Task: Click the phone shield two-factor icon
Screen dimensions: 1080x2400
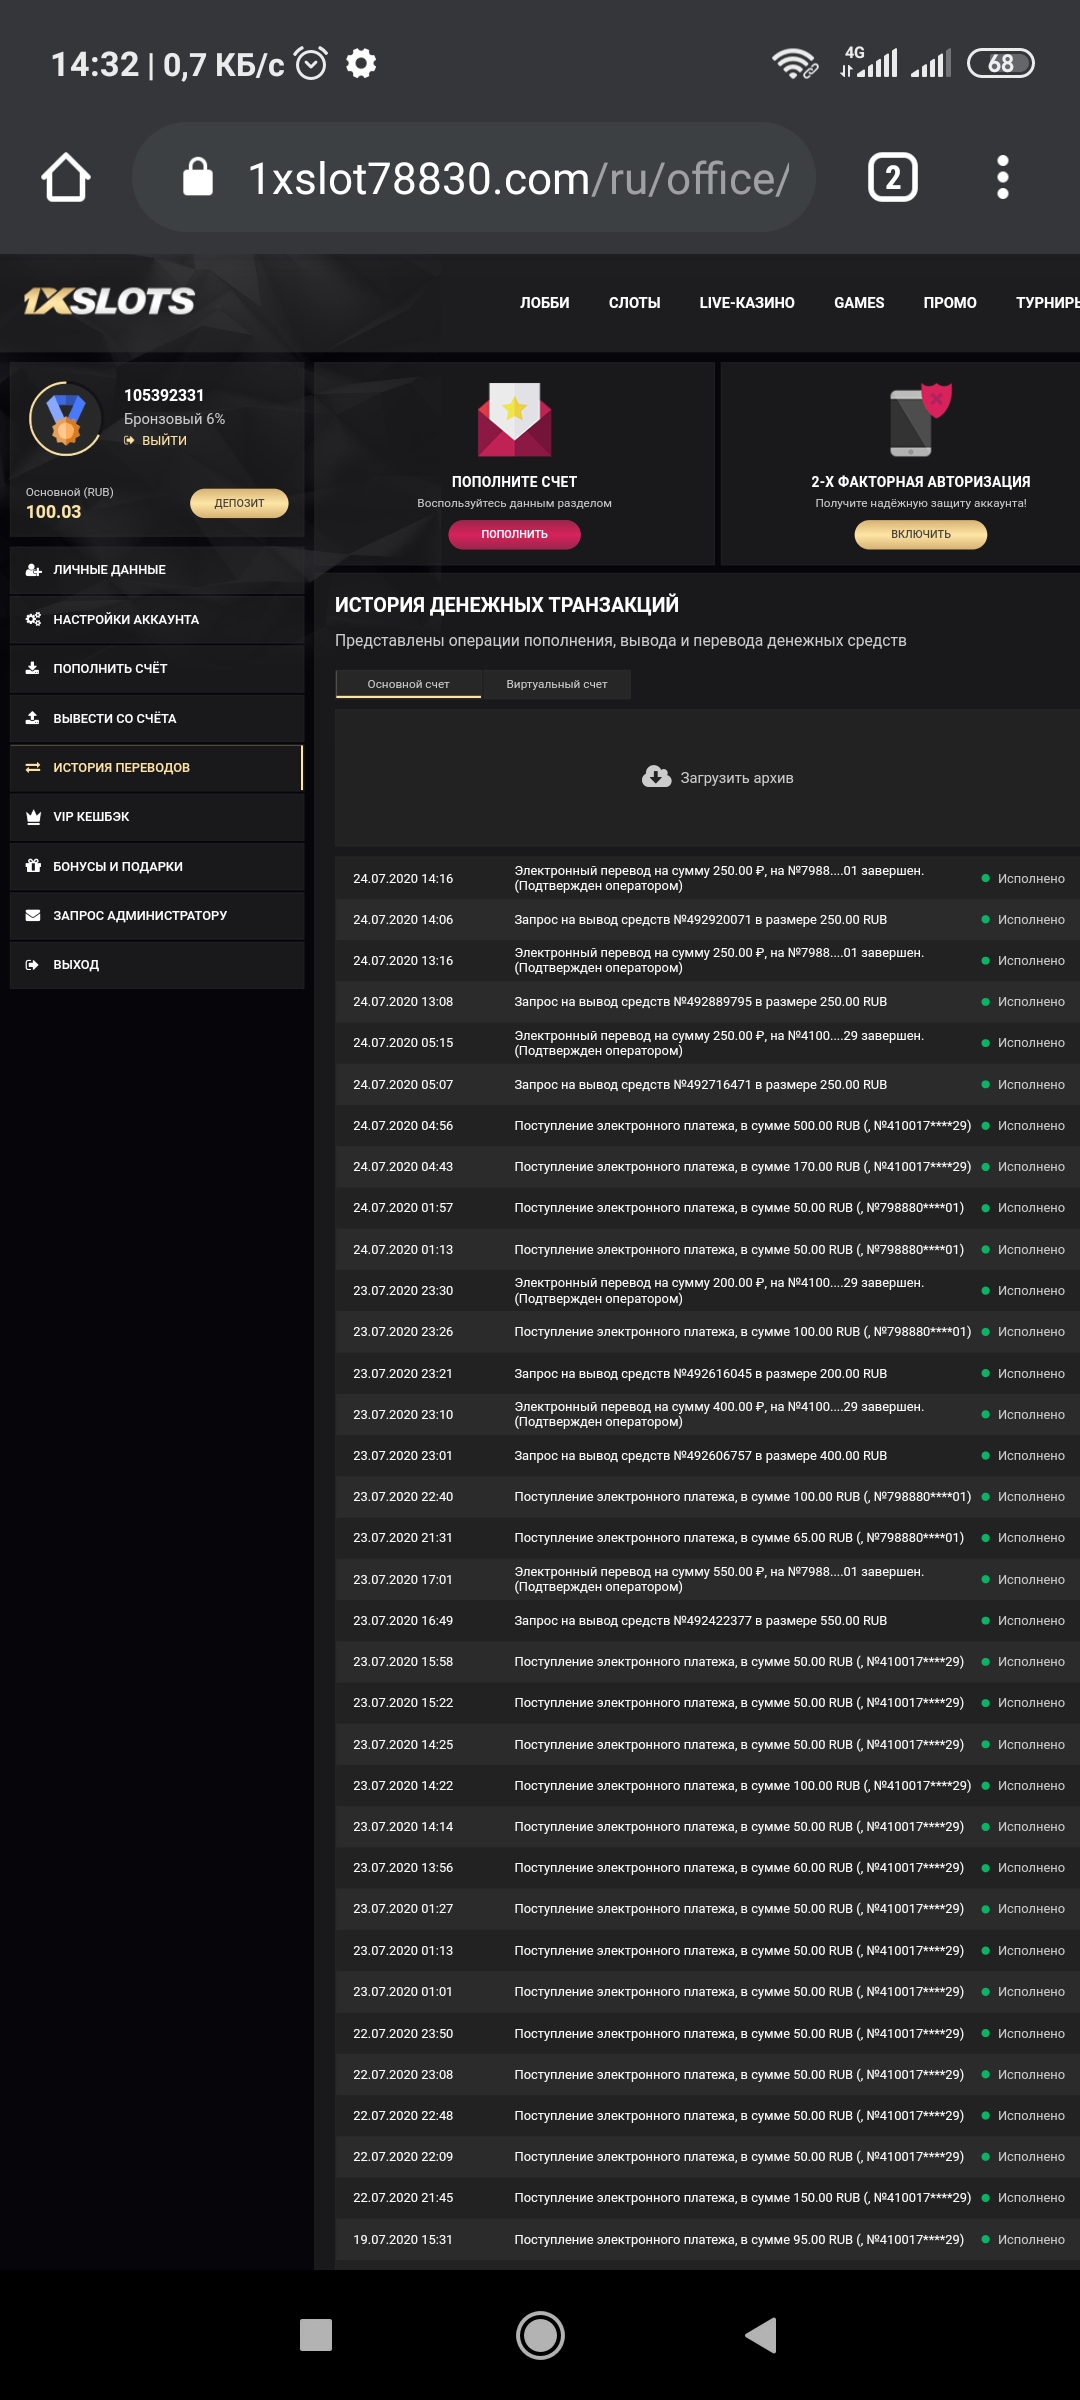Action: click(x=920, y=420)
